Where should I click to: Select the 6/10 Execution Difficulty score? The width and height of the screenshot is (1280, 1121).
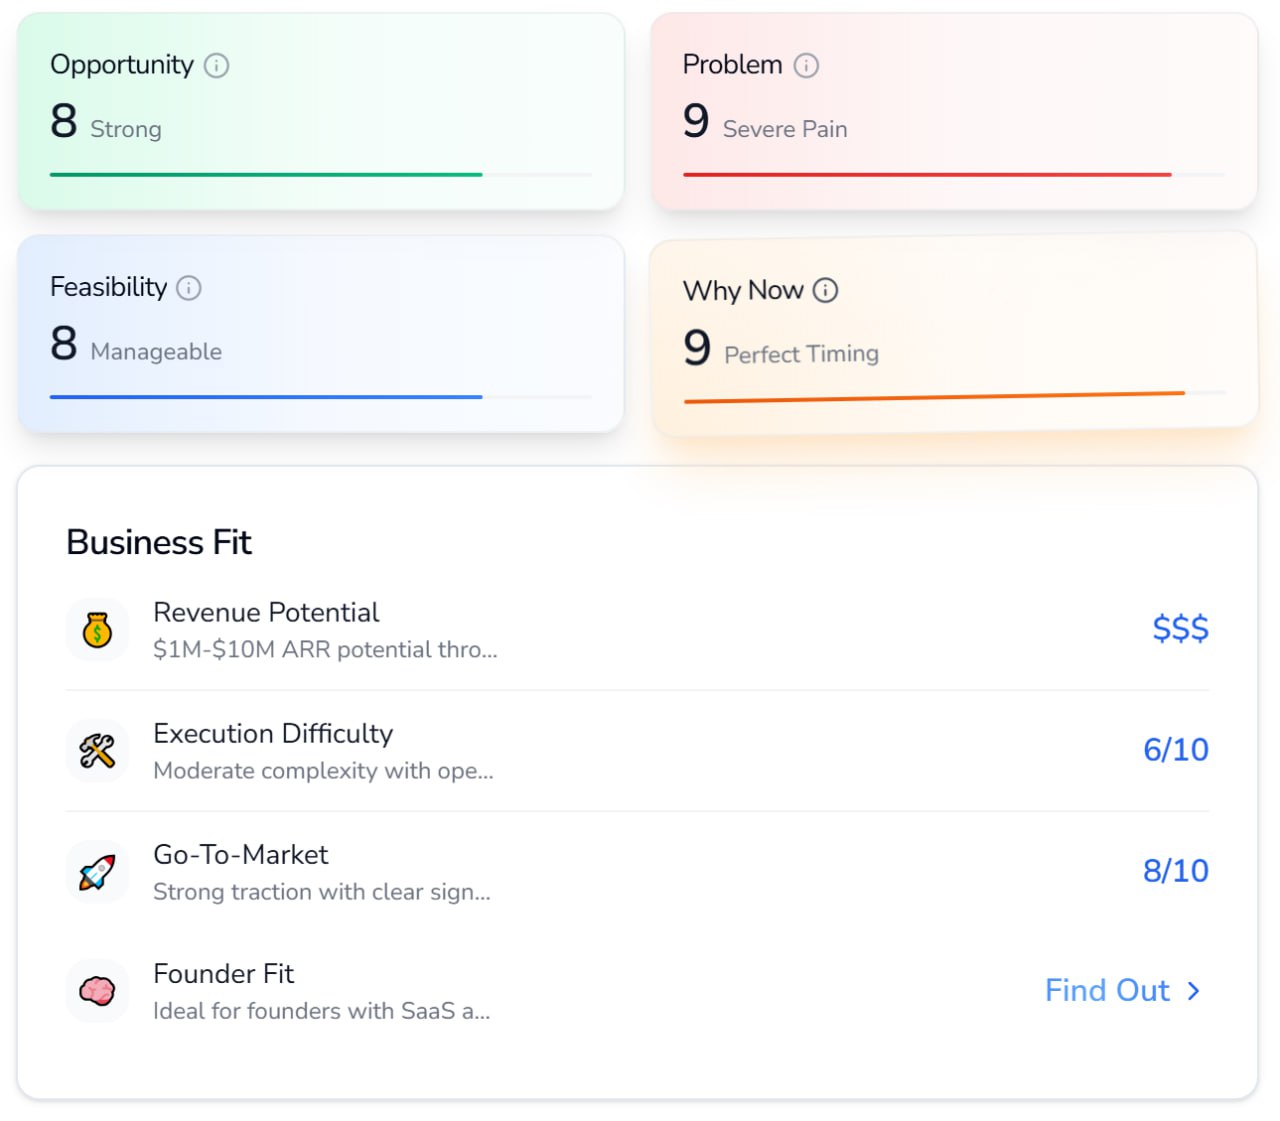1175,749
